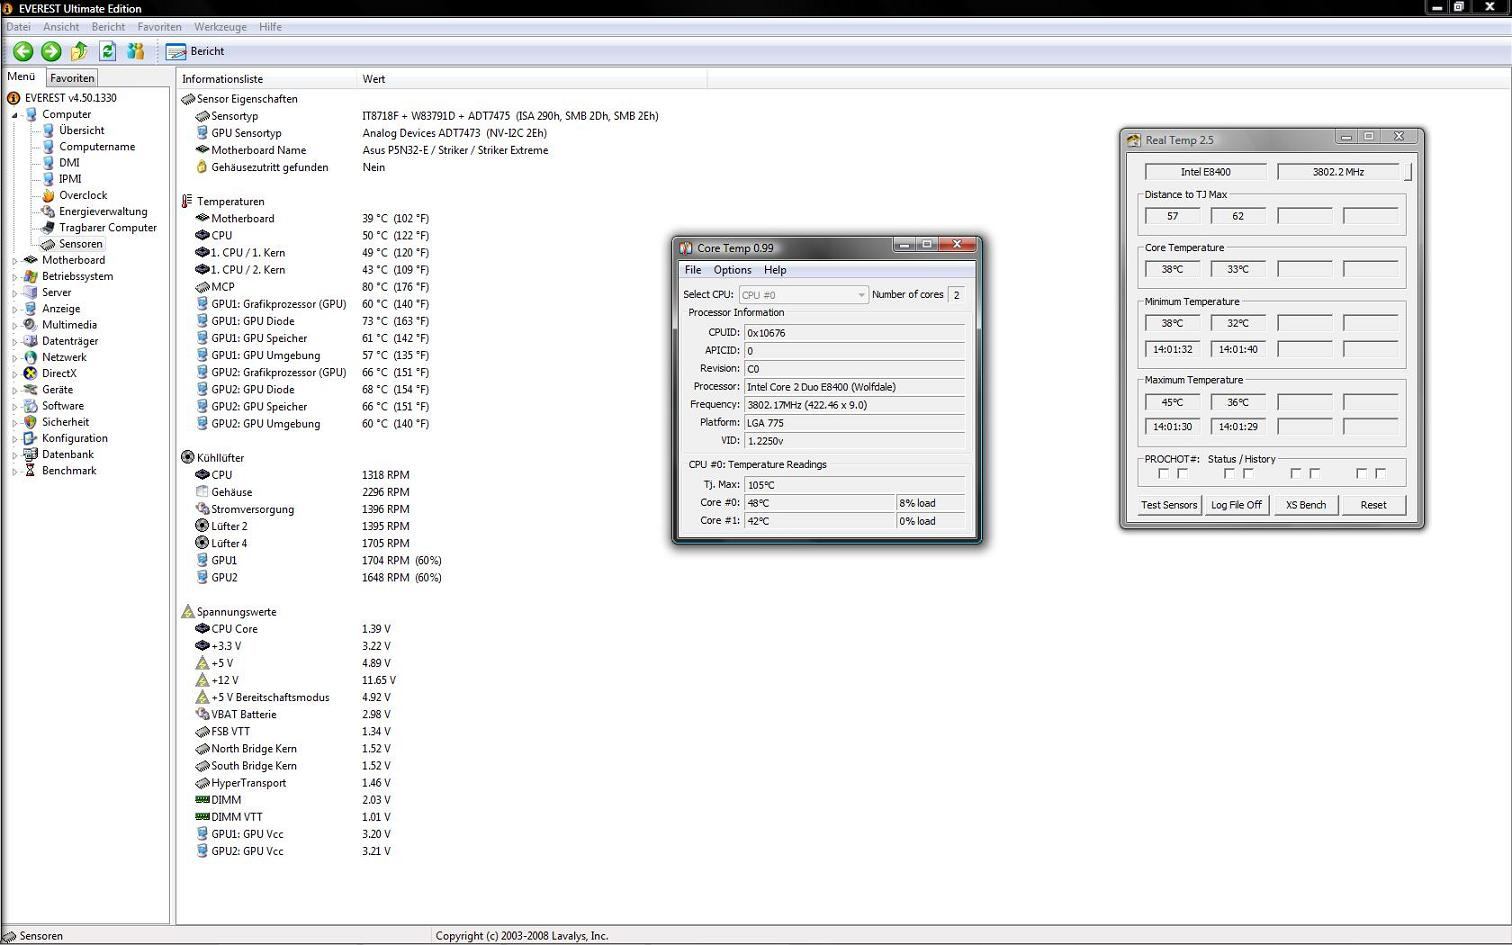The image size is (1512, 945).
Task: Click the Betriebssystem Windows flag icon
Action: [31, 276]
